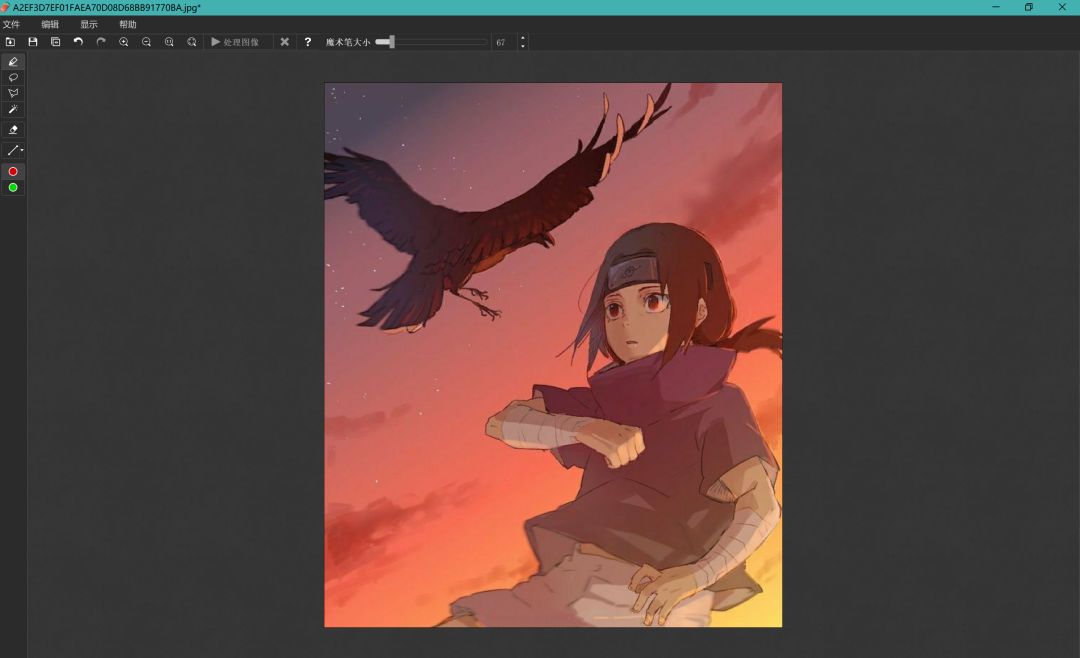Choose the red marker color

tap(13, 172)
